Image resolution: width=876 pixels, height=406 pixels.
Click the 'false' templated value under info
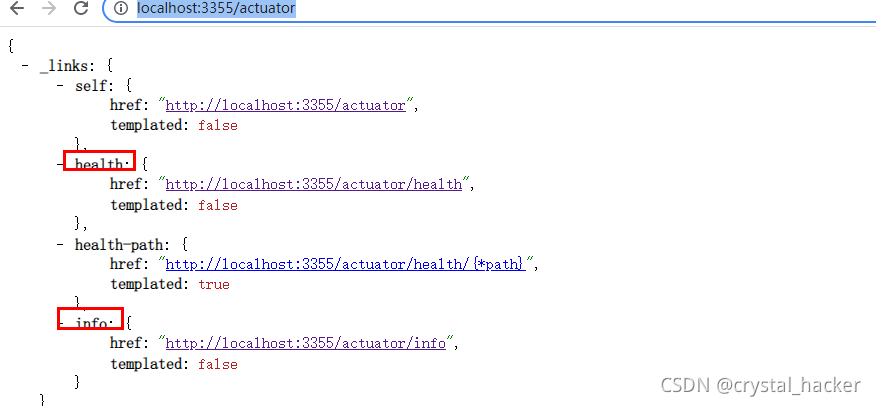(218, 364)
